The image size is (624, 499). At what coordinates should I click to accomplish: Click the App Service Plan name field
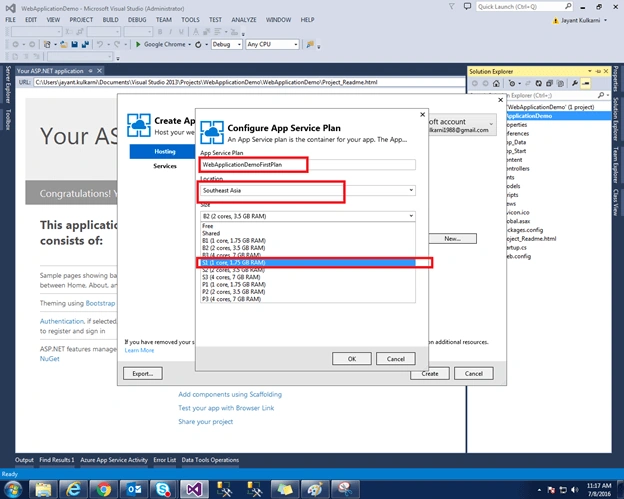pyautogui.click(x=308, y=164)
